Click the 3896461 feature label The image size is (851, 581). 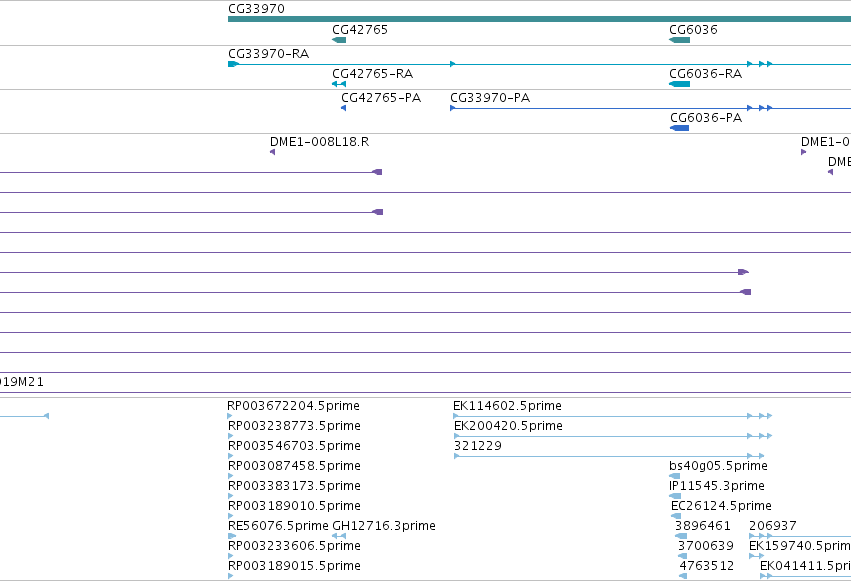point(703,526)
